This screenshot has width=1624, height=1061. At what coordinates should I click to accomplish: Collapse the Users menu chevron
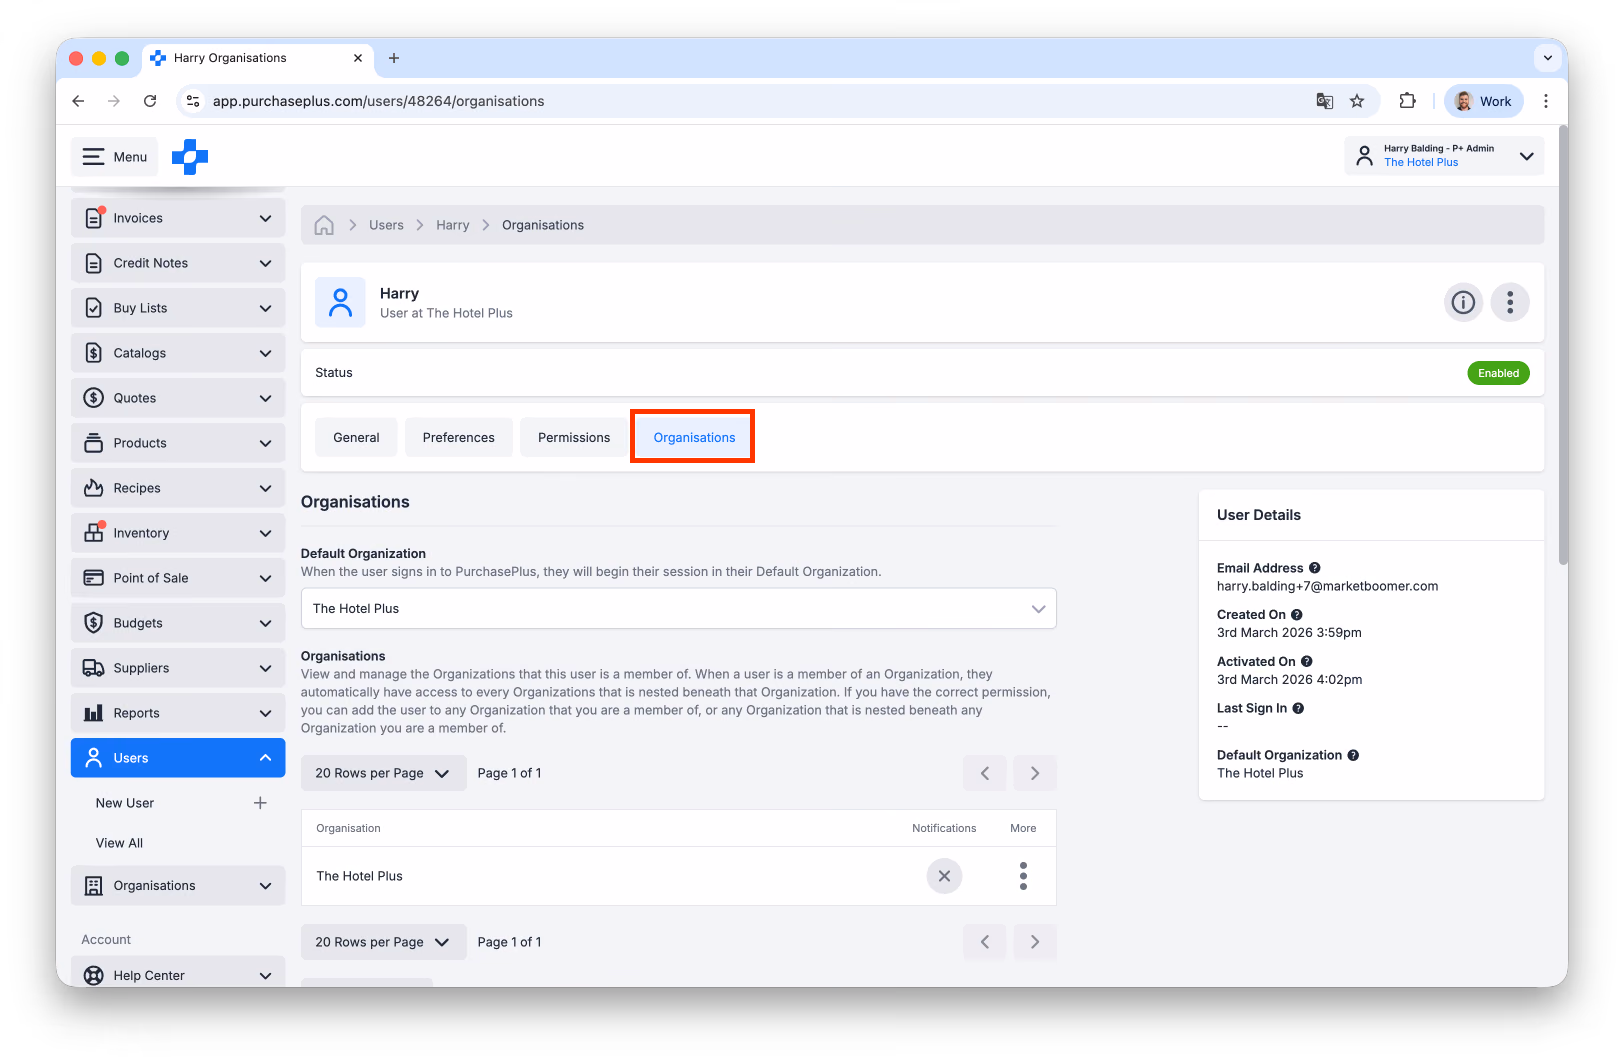[x=265, y=758]
